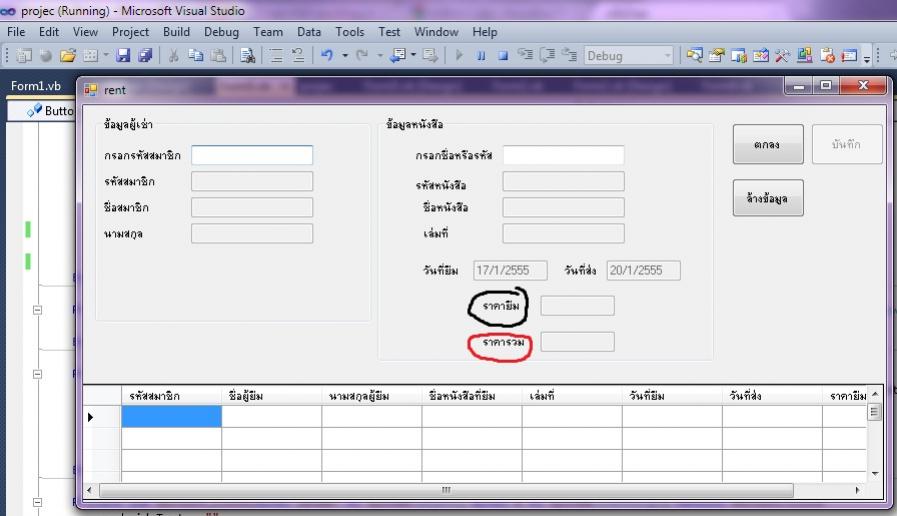
Task: Open the Project menu
Action: [130, 32]
